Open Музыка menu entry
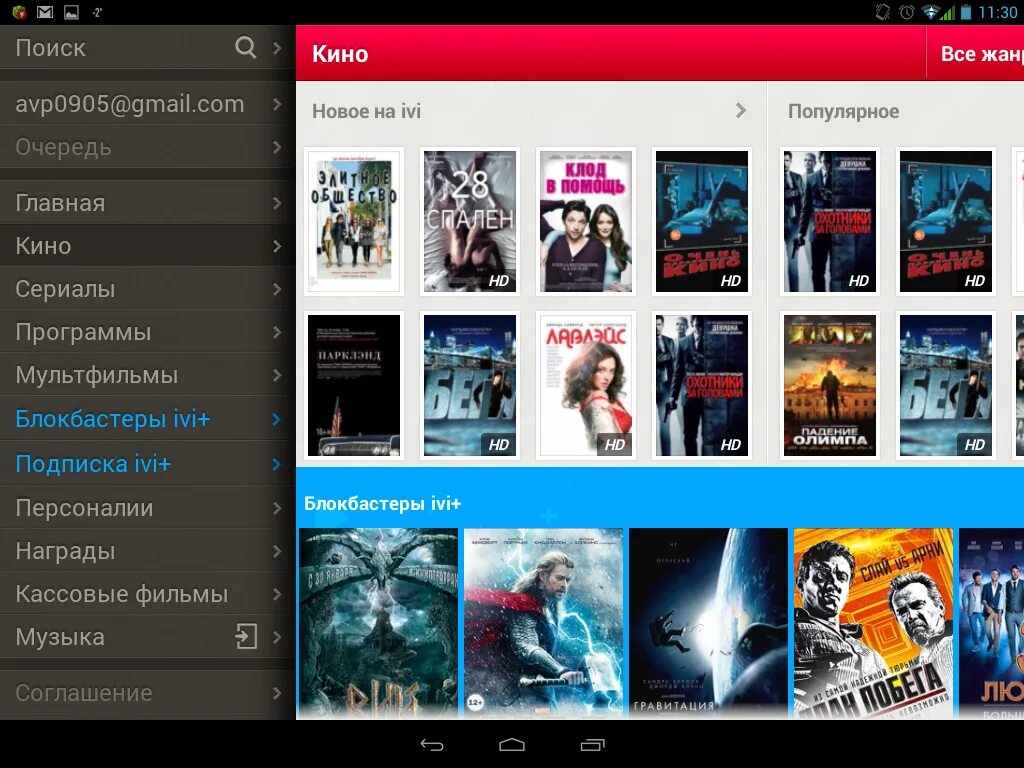This screenshot has width=1024, height=768. coord(148,637)
